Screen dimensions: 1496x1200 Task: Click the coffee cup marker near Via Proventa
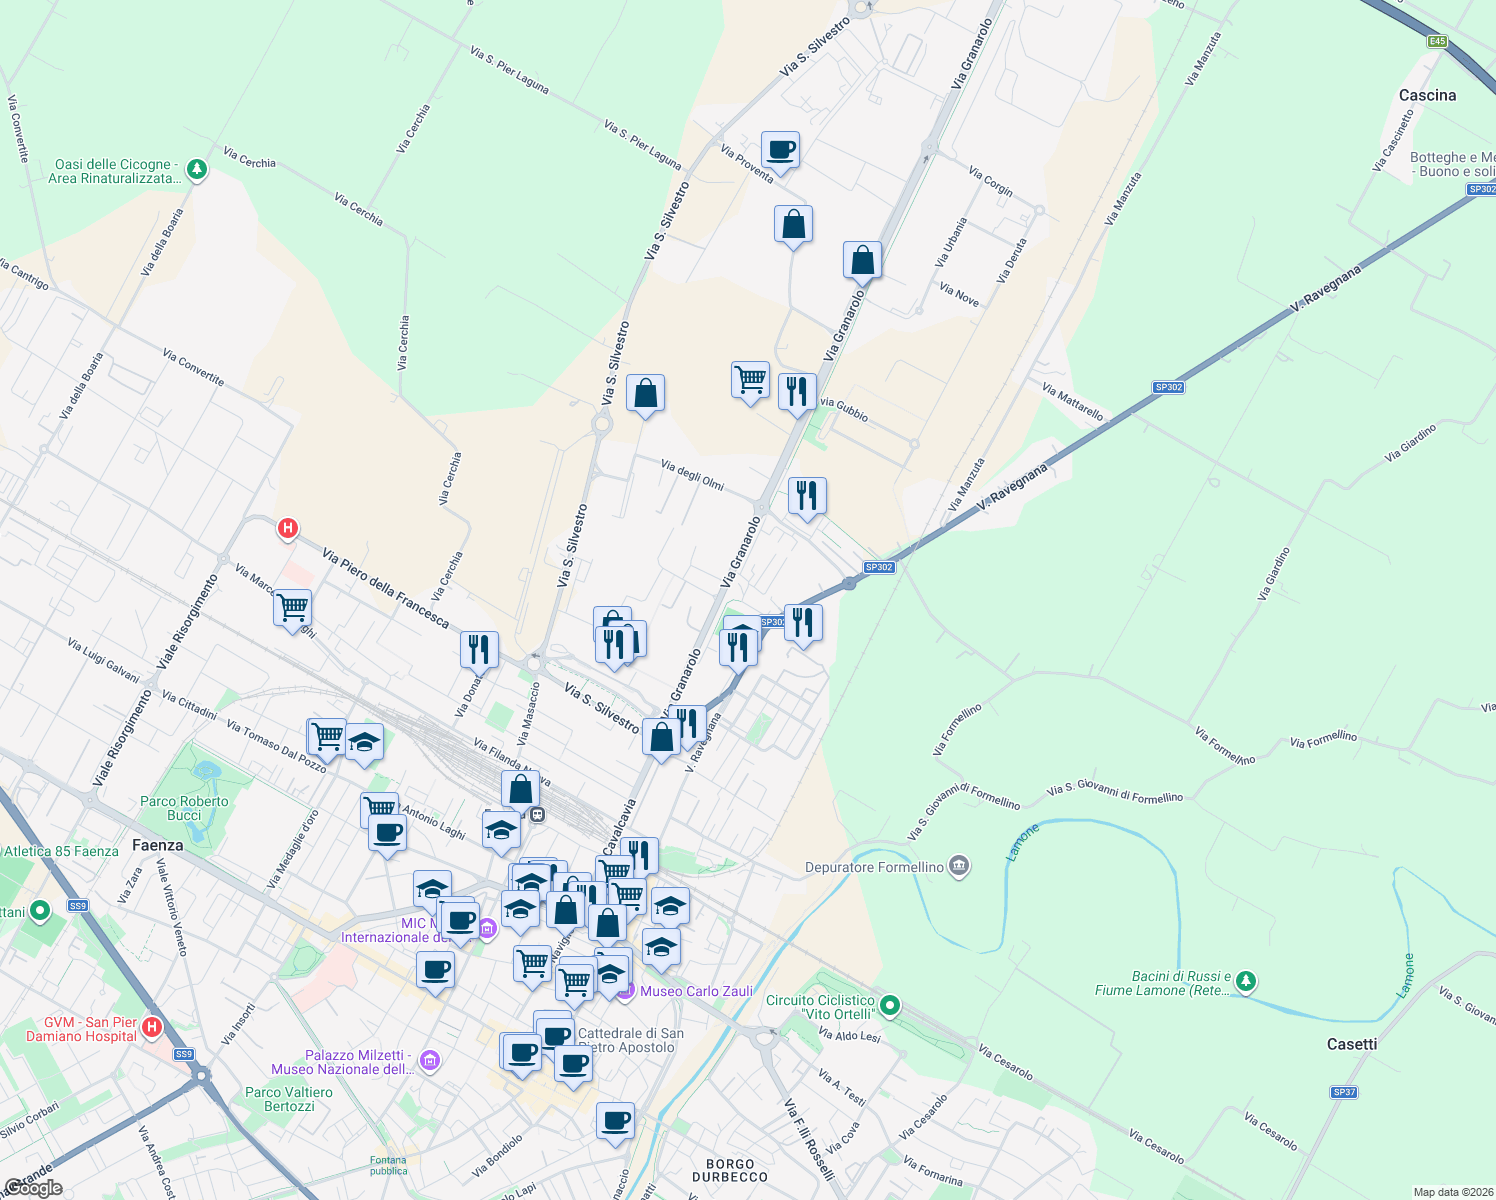(x=780, y=151)
